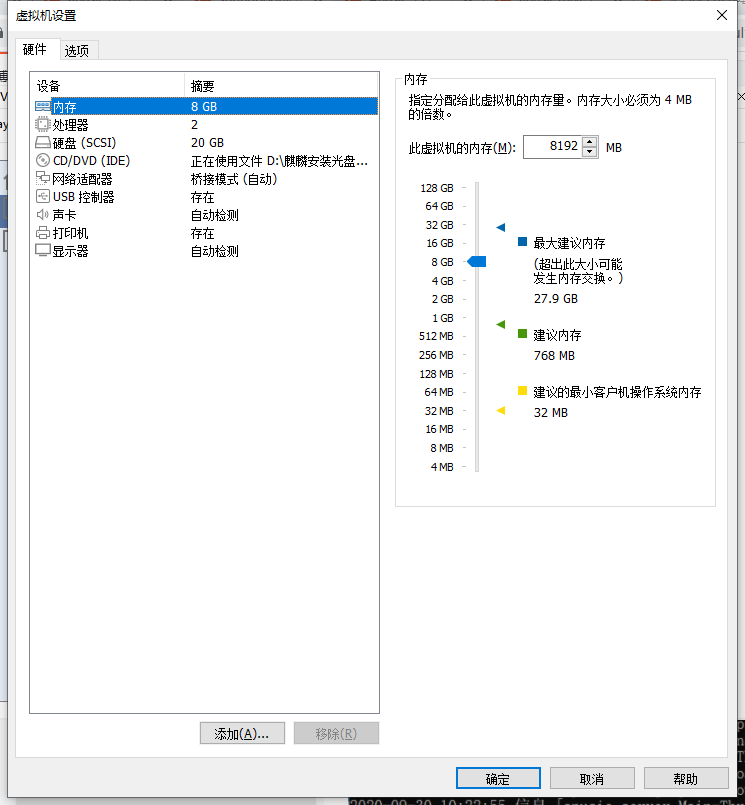The image size is (745, 805).
Task: Click the 512 MB slider label
Action: [436, 336]
